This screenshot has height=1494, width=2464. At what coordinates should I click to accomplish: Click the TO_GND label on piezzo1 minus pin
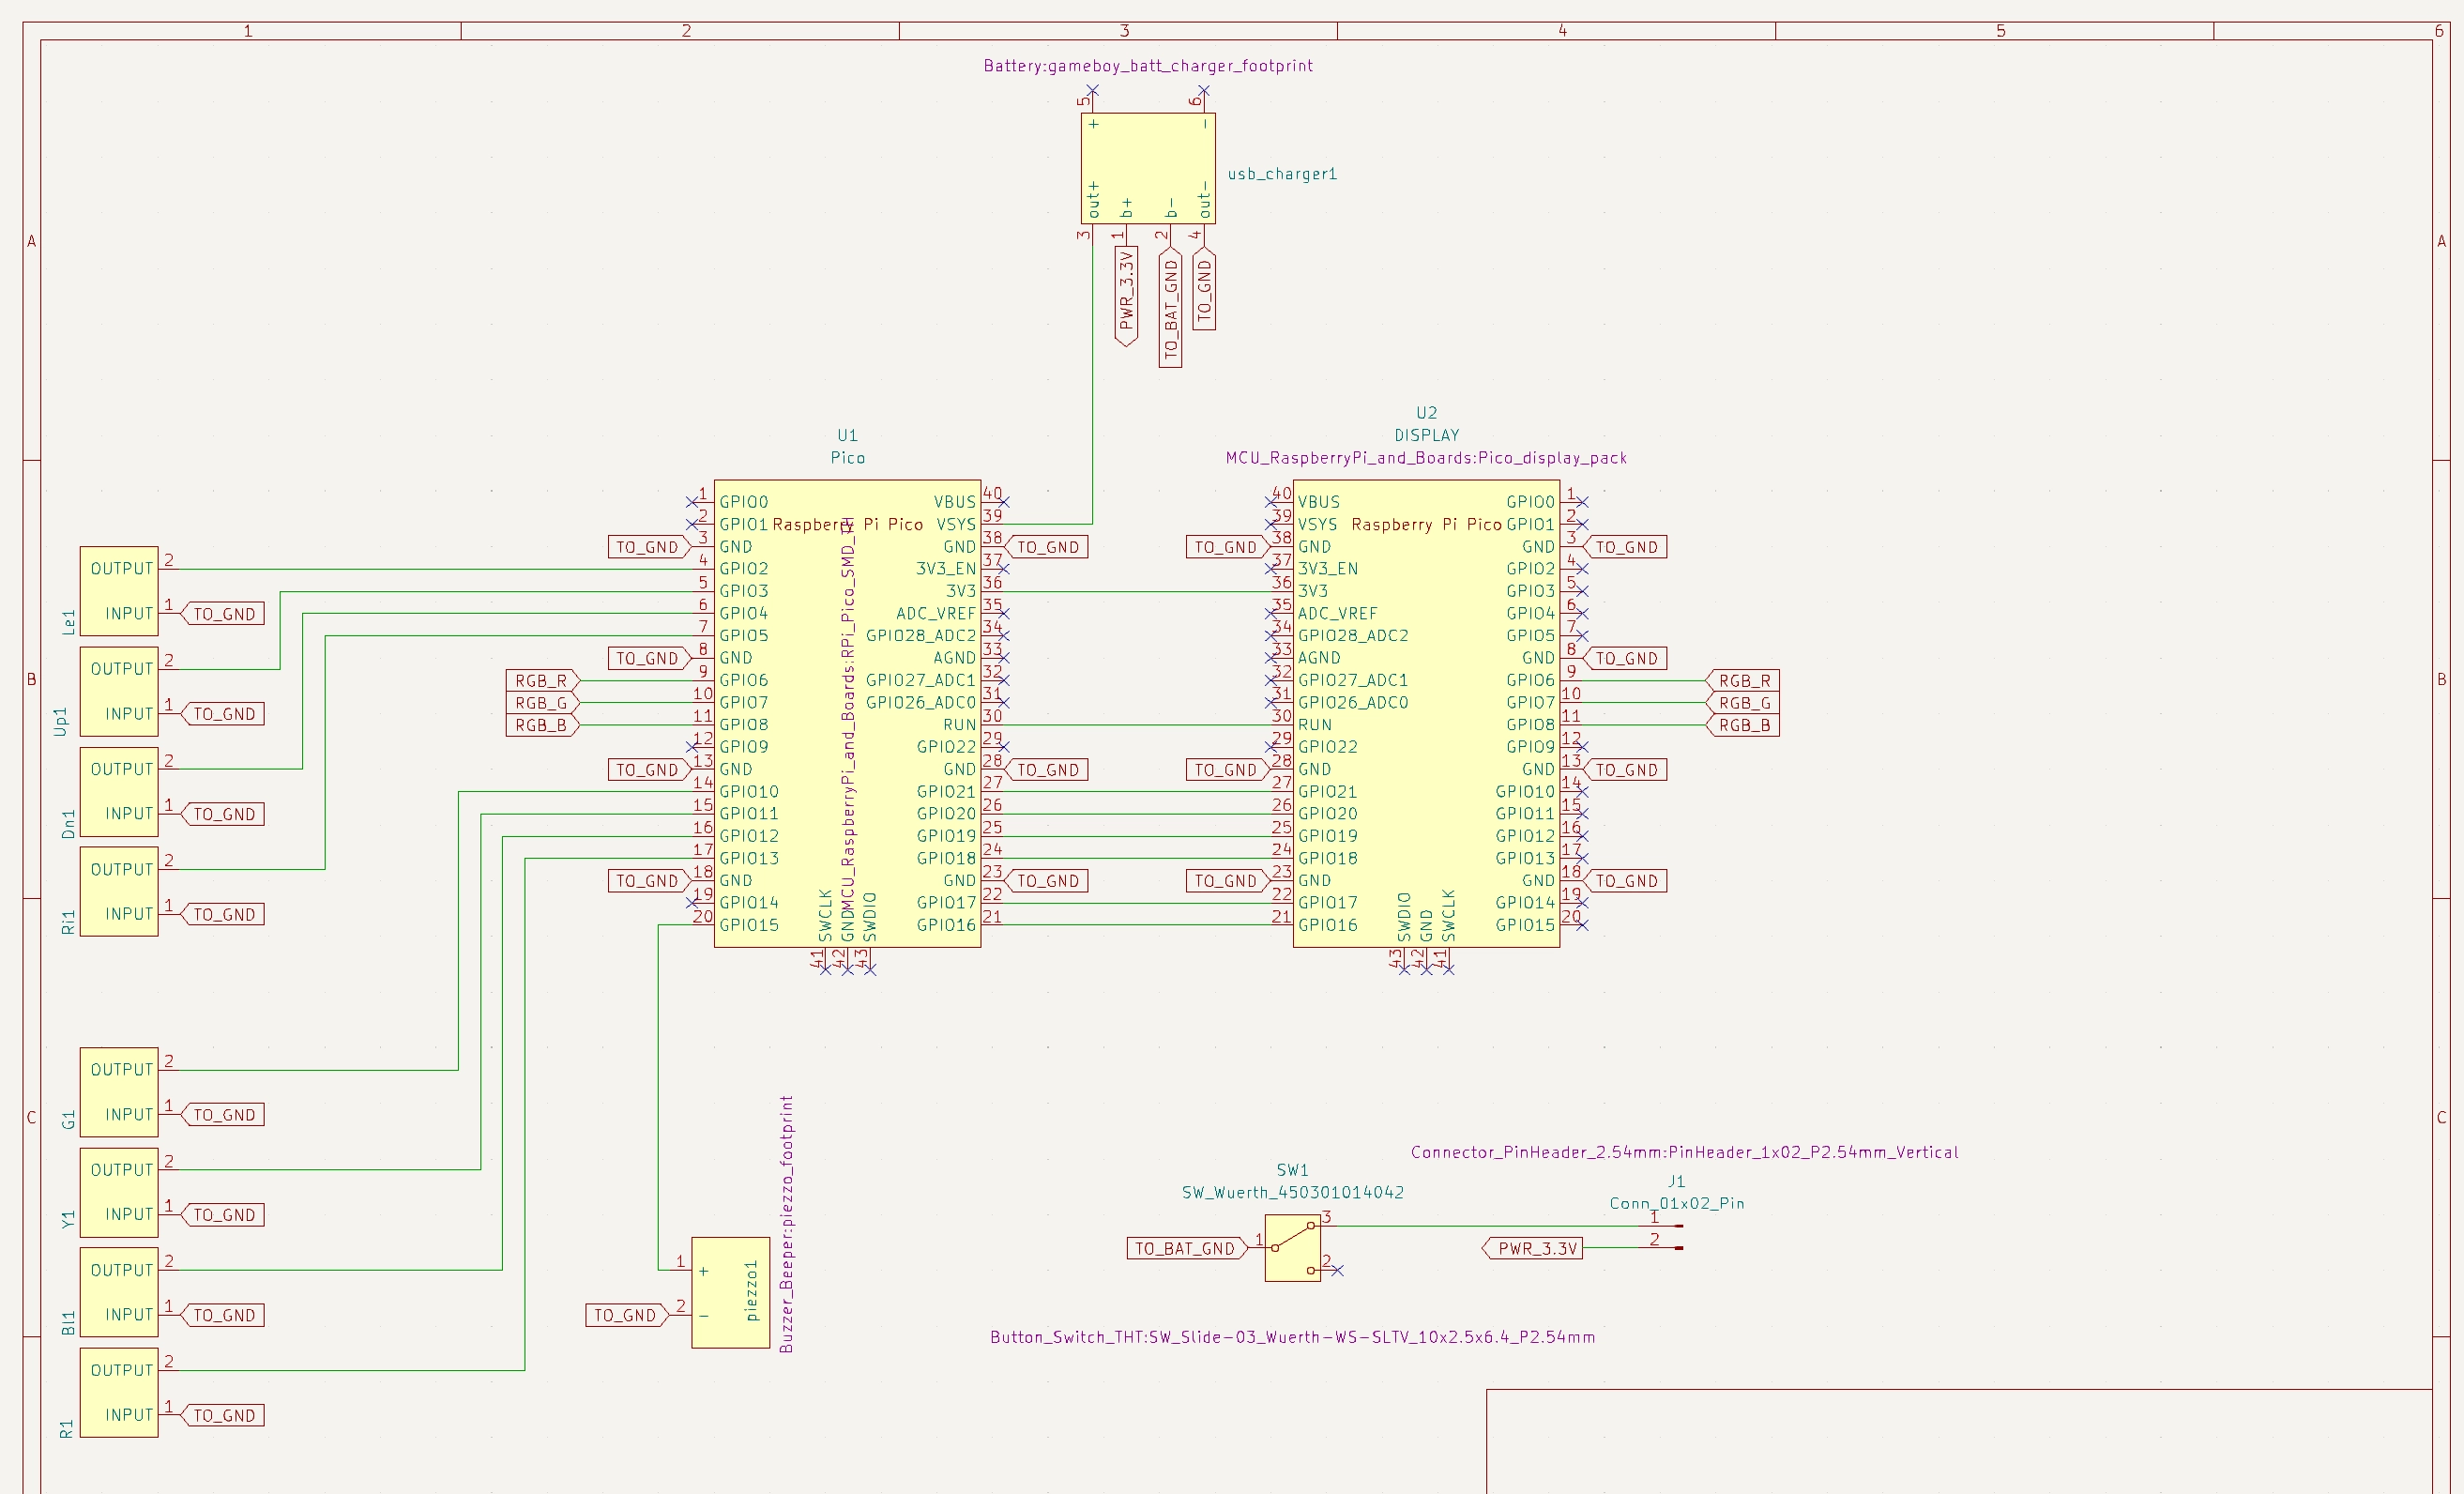click(627, 1315)
